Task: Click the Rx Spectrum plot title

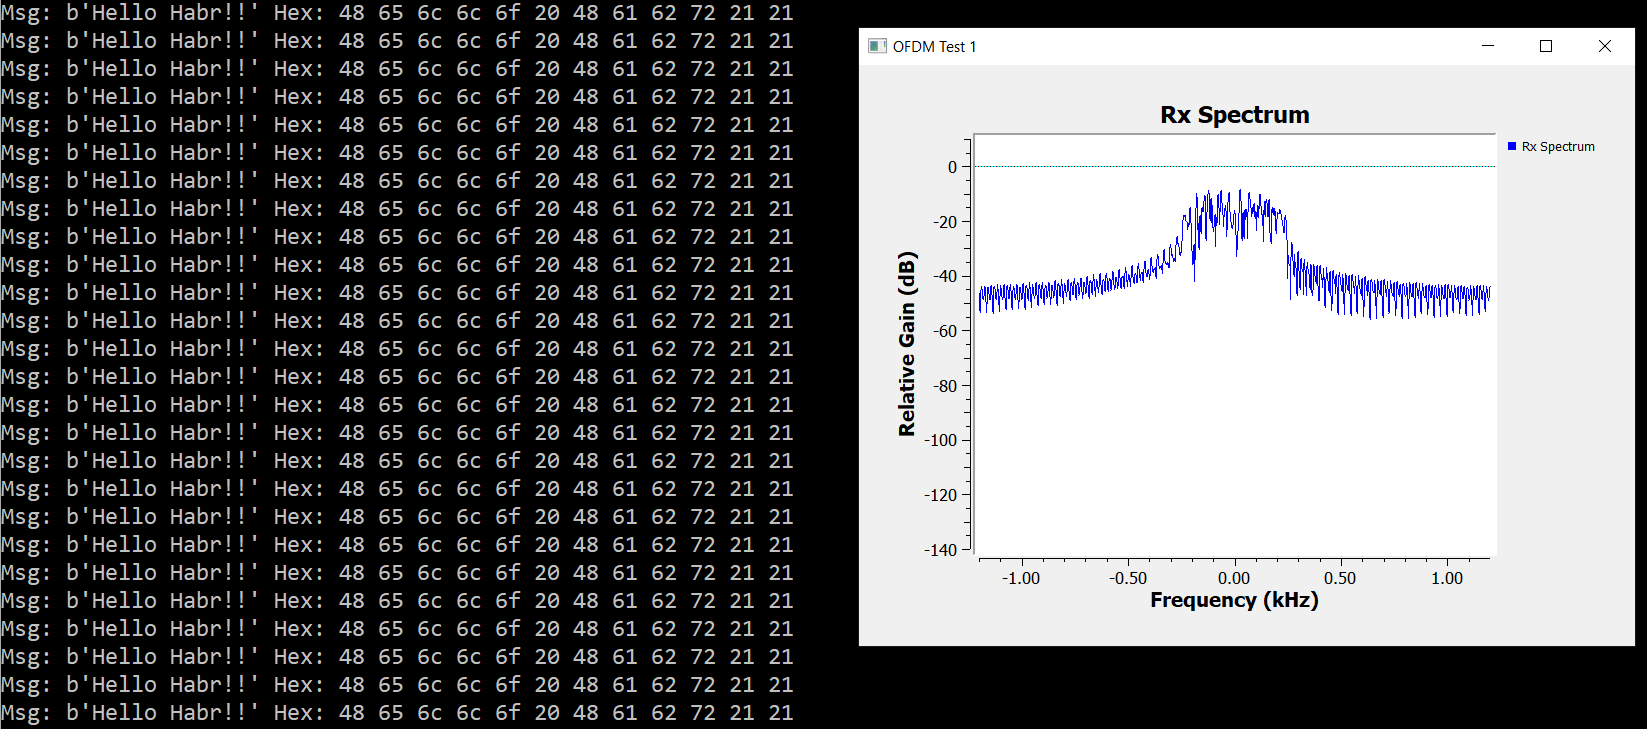Action: (1234, 115)
